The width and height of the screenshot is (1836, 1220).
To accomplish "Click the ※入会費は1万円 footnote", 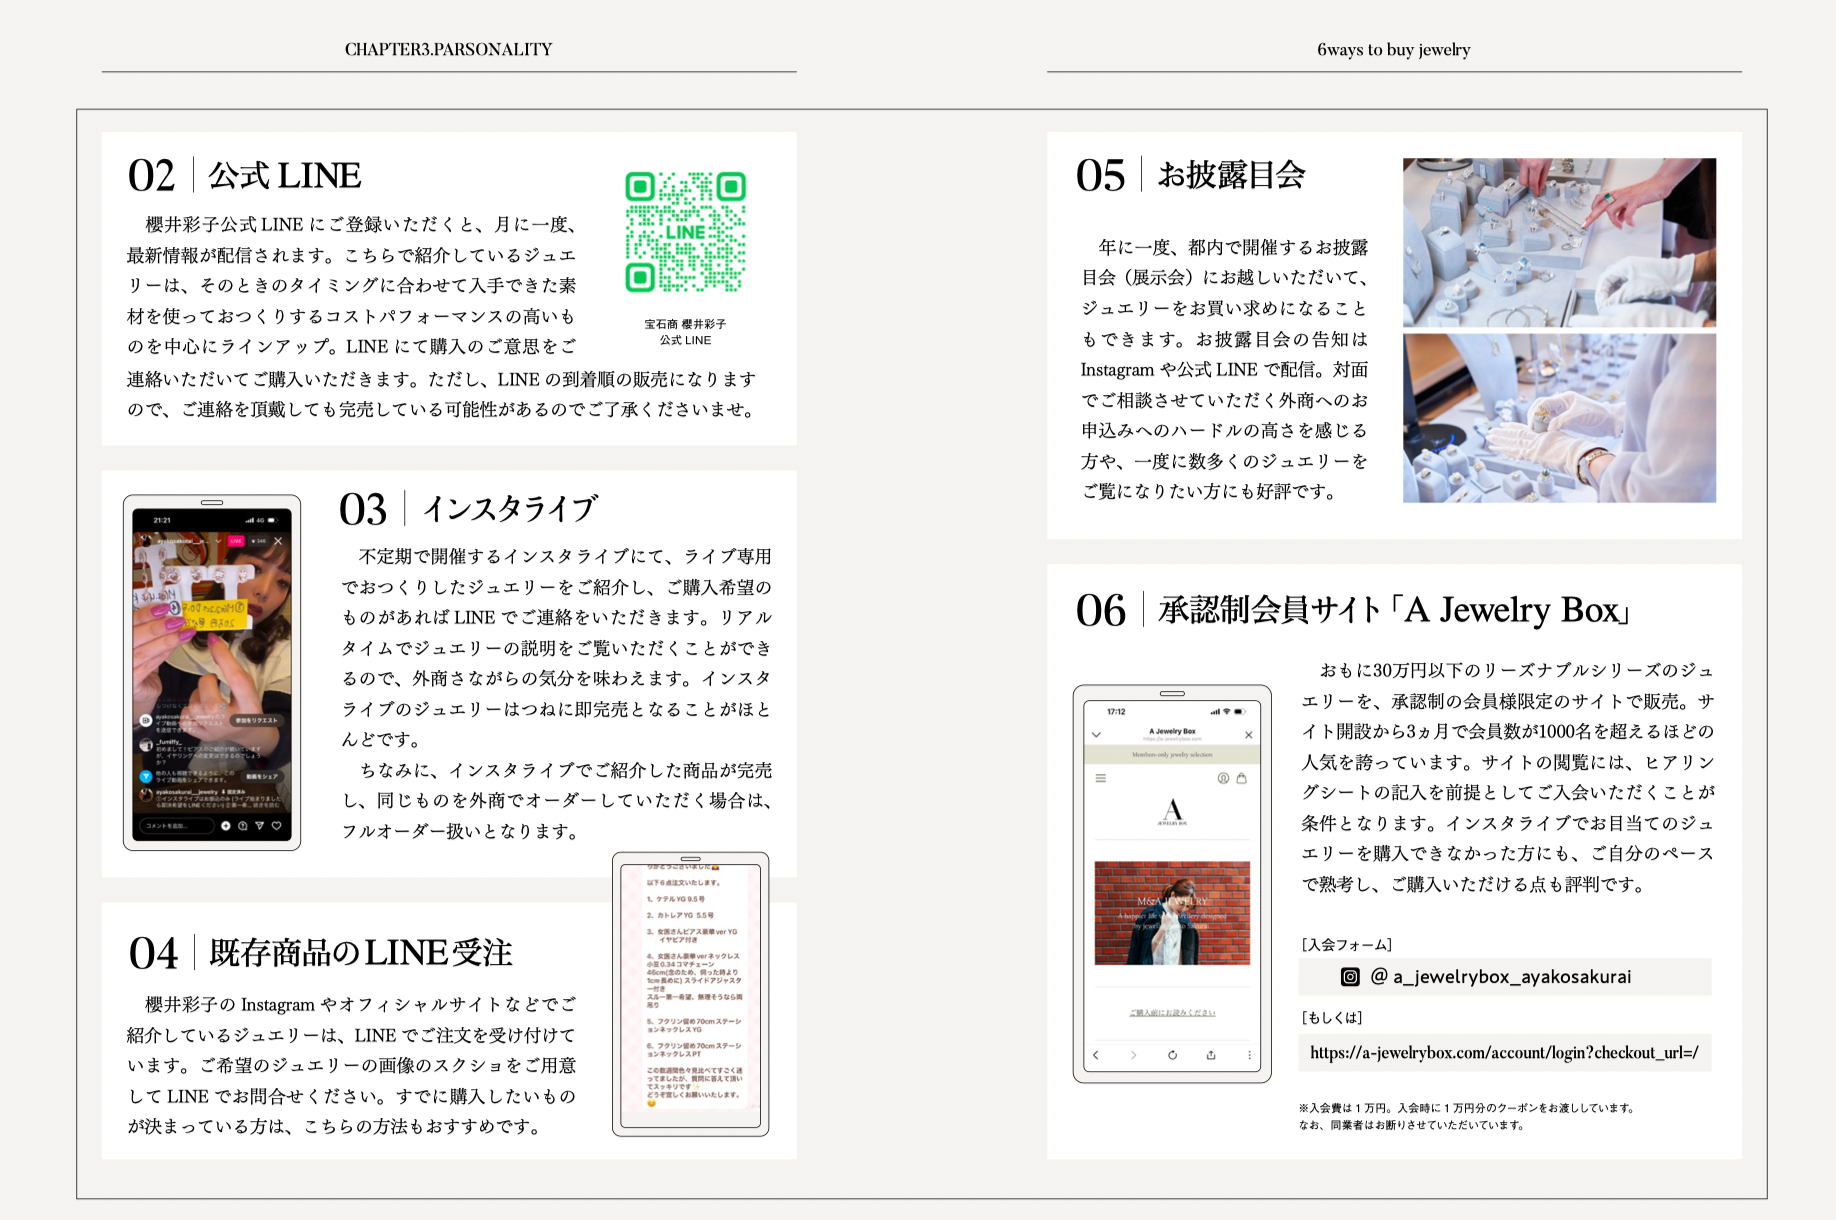I will click(1466, 1116).
